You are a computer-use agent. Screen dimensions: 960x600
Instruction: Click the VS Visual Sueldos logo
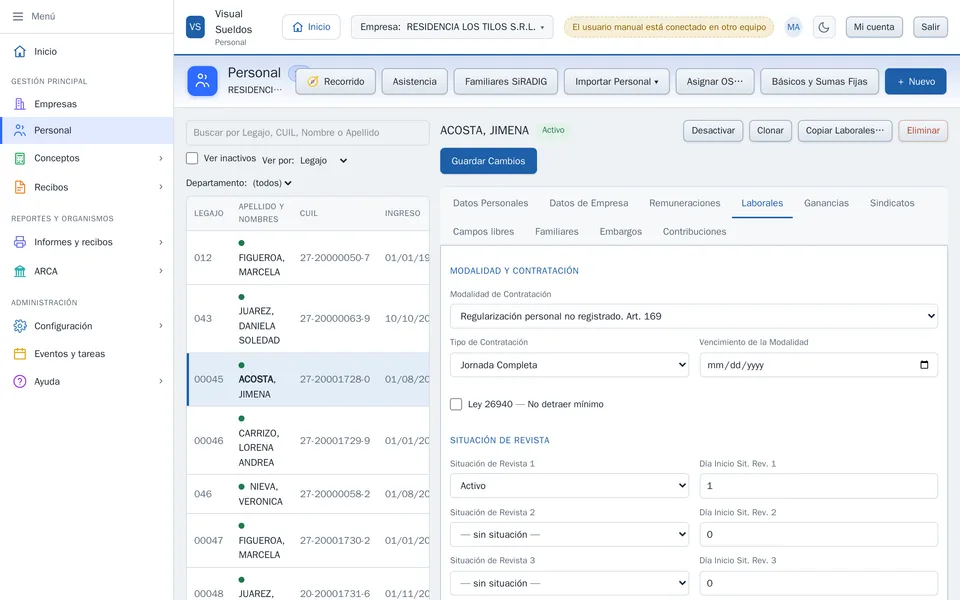(x=195, y=27)
